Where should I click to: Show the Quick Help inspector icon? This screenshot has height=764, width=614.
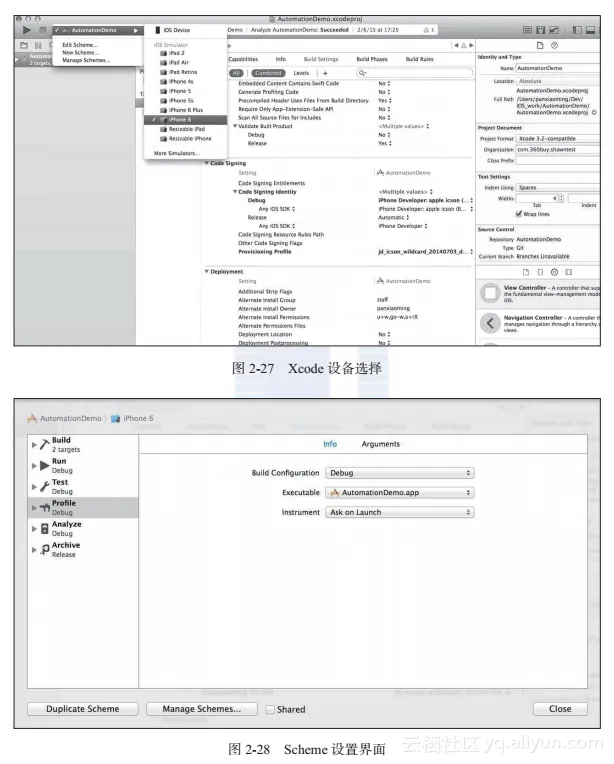(x=554, y=45)
